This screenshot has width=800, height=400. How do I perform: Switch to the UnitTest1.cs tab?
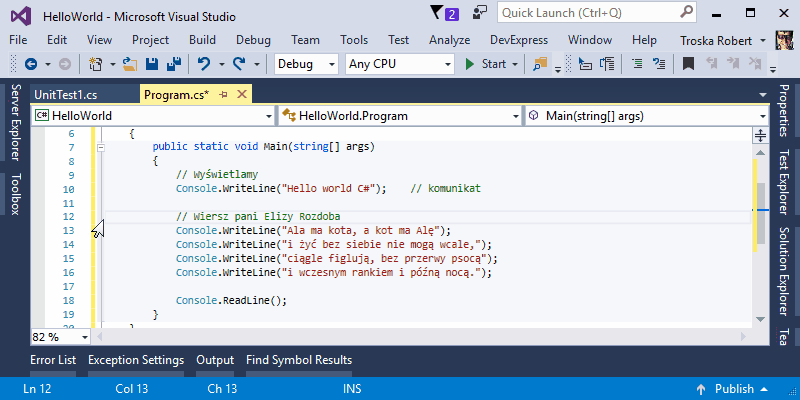coord(65,95)
